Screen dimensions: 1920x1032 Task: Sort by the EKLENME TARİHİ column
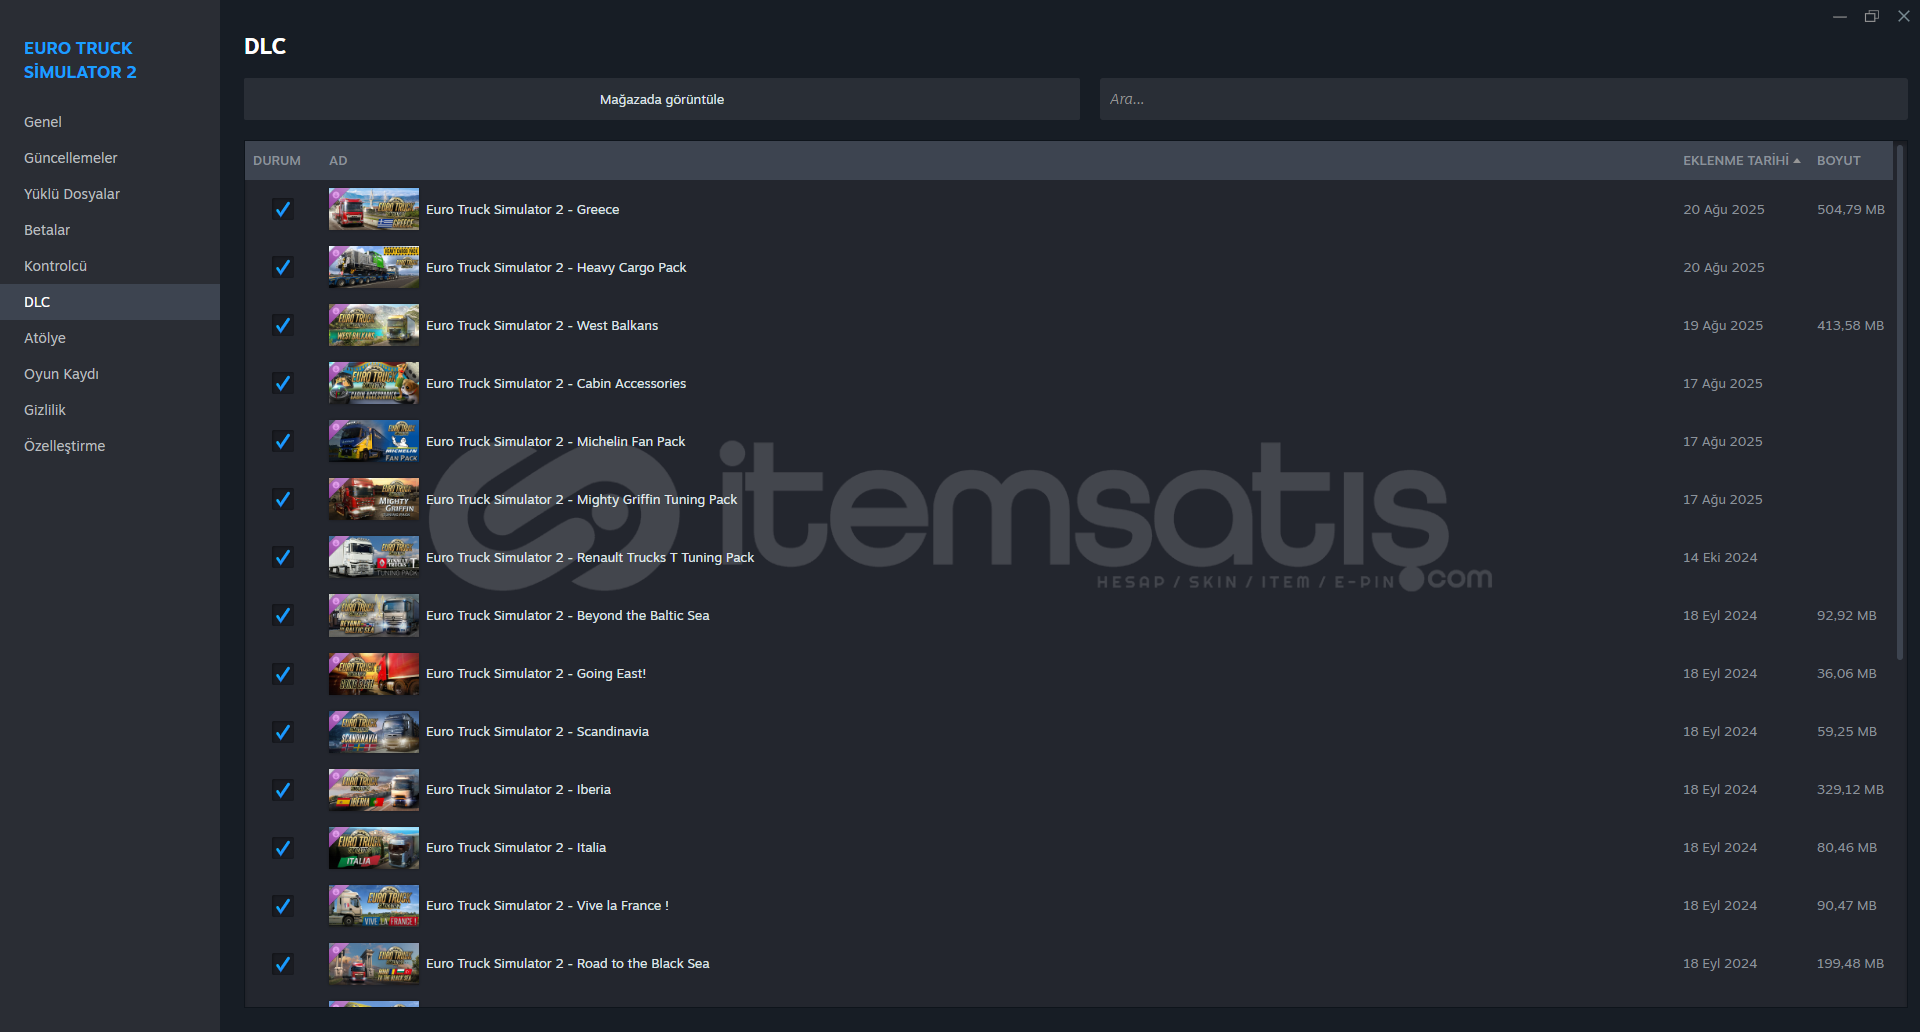click(x=1741, y=160)
